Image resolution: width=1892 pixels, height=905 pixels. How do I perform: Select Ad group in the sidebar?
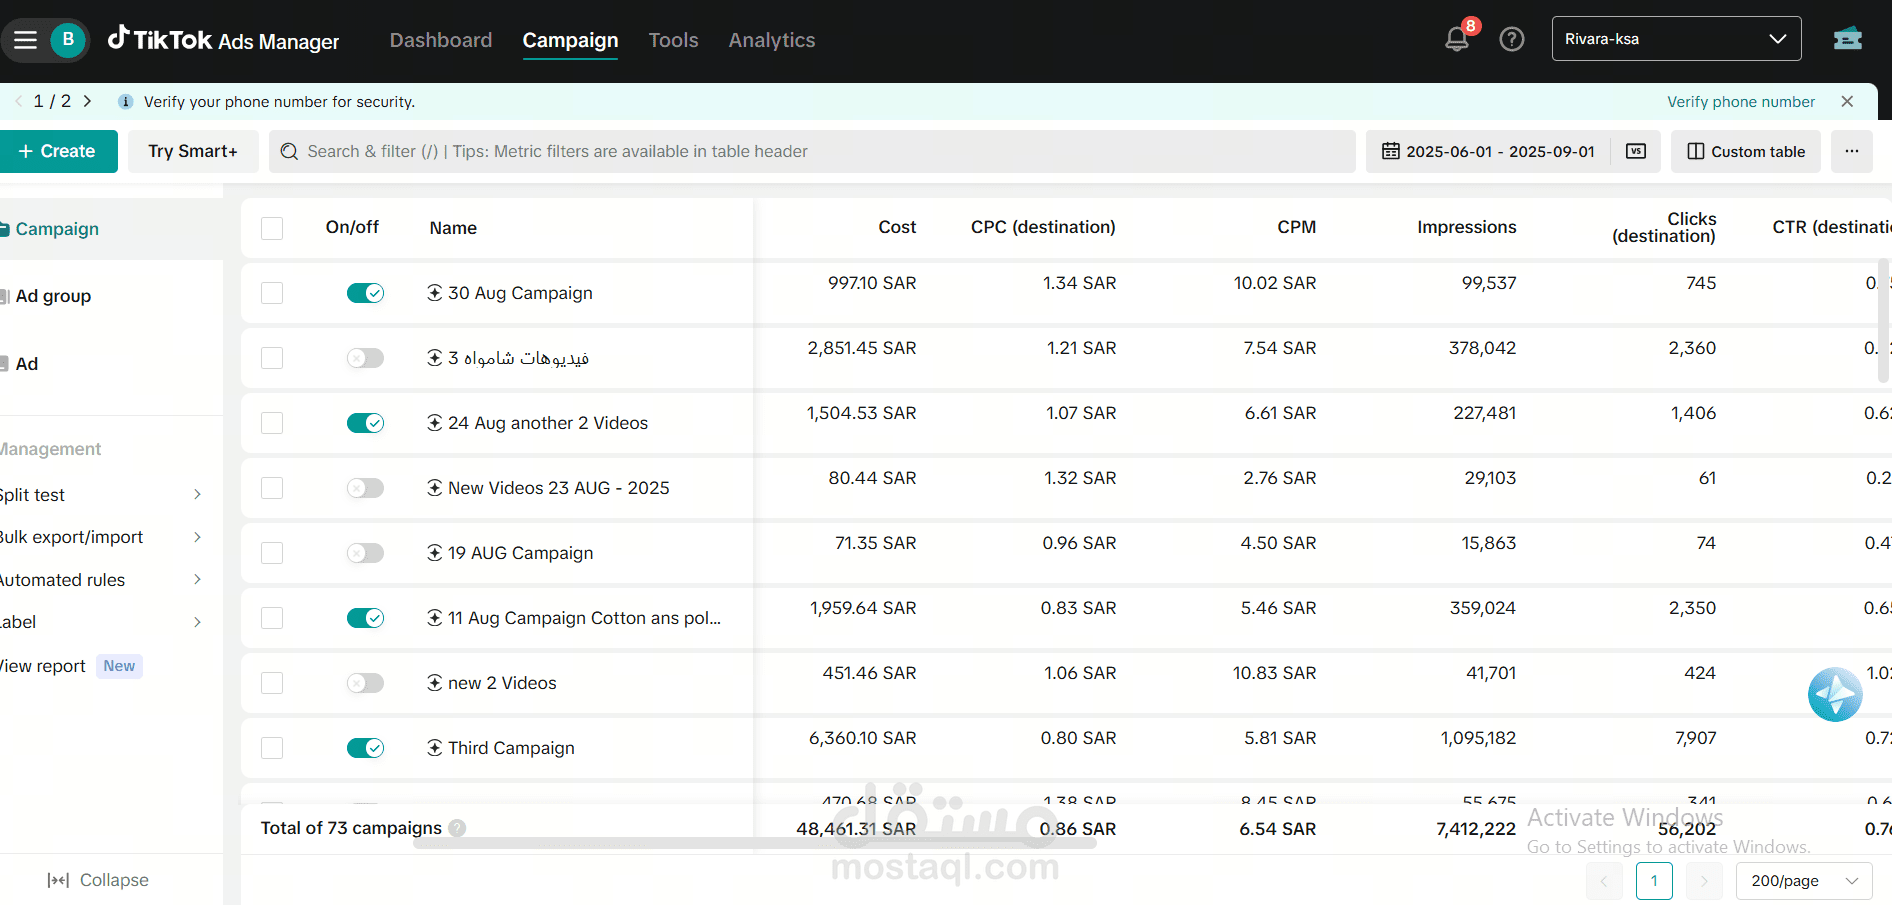(x=53, y=296)
